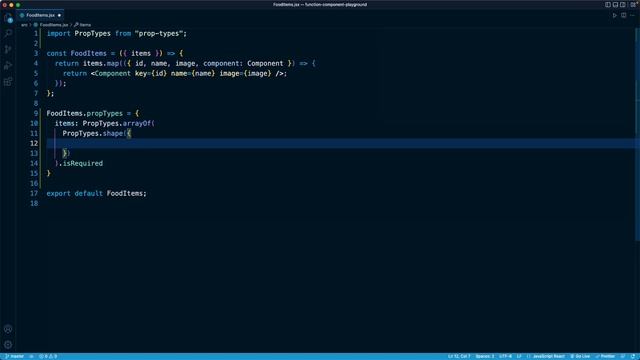Select the FoodItems.jsx editor tab
Screen dimensions: 640x360
pos(40,15)
